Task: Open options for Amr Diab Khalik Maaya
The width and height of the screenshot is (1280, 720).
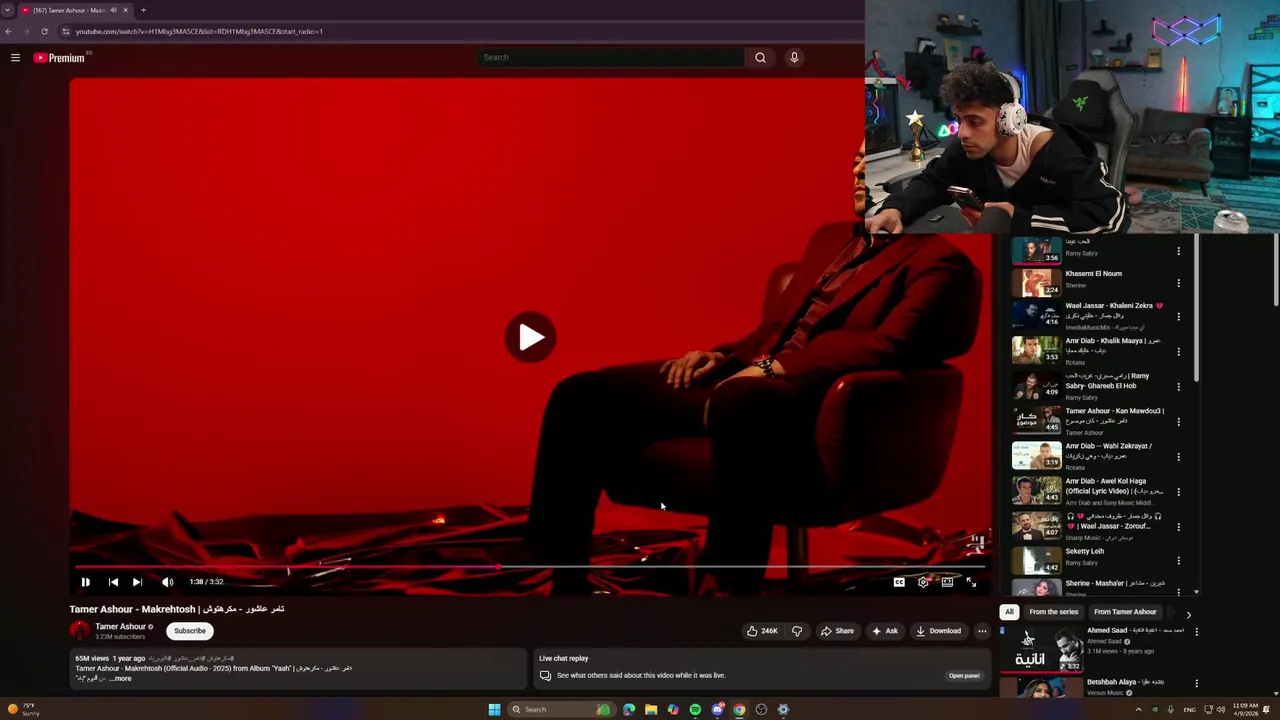Action: click(x=1179, y=352)
